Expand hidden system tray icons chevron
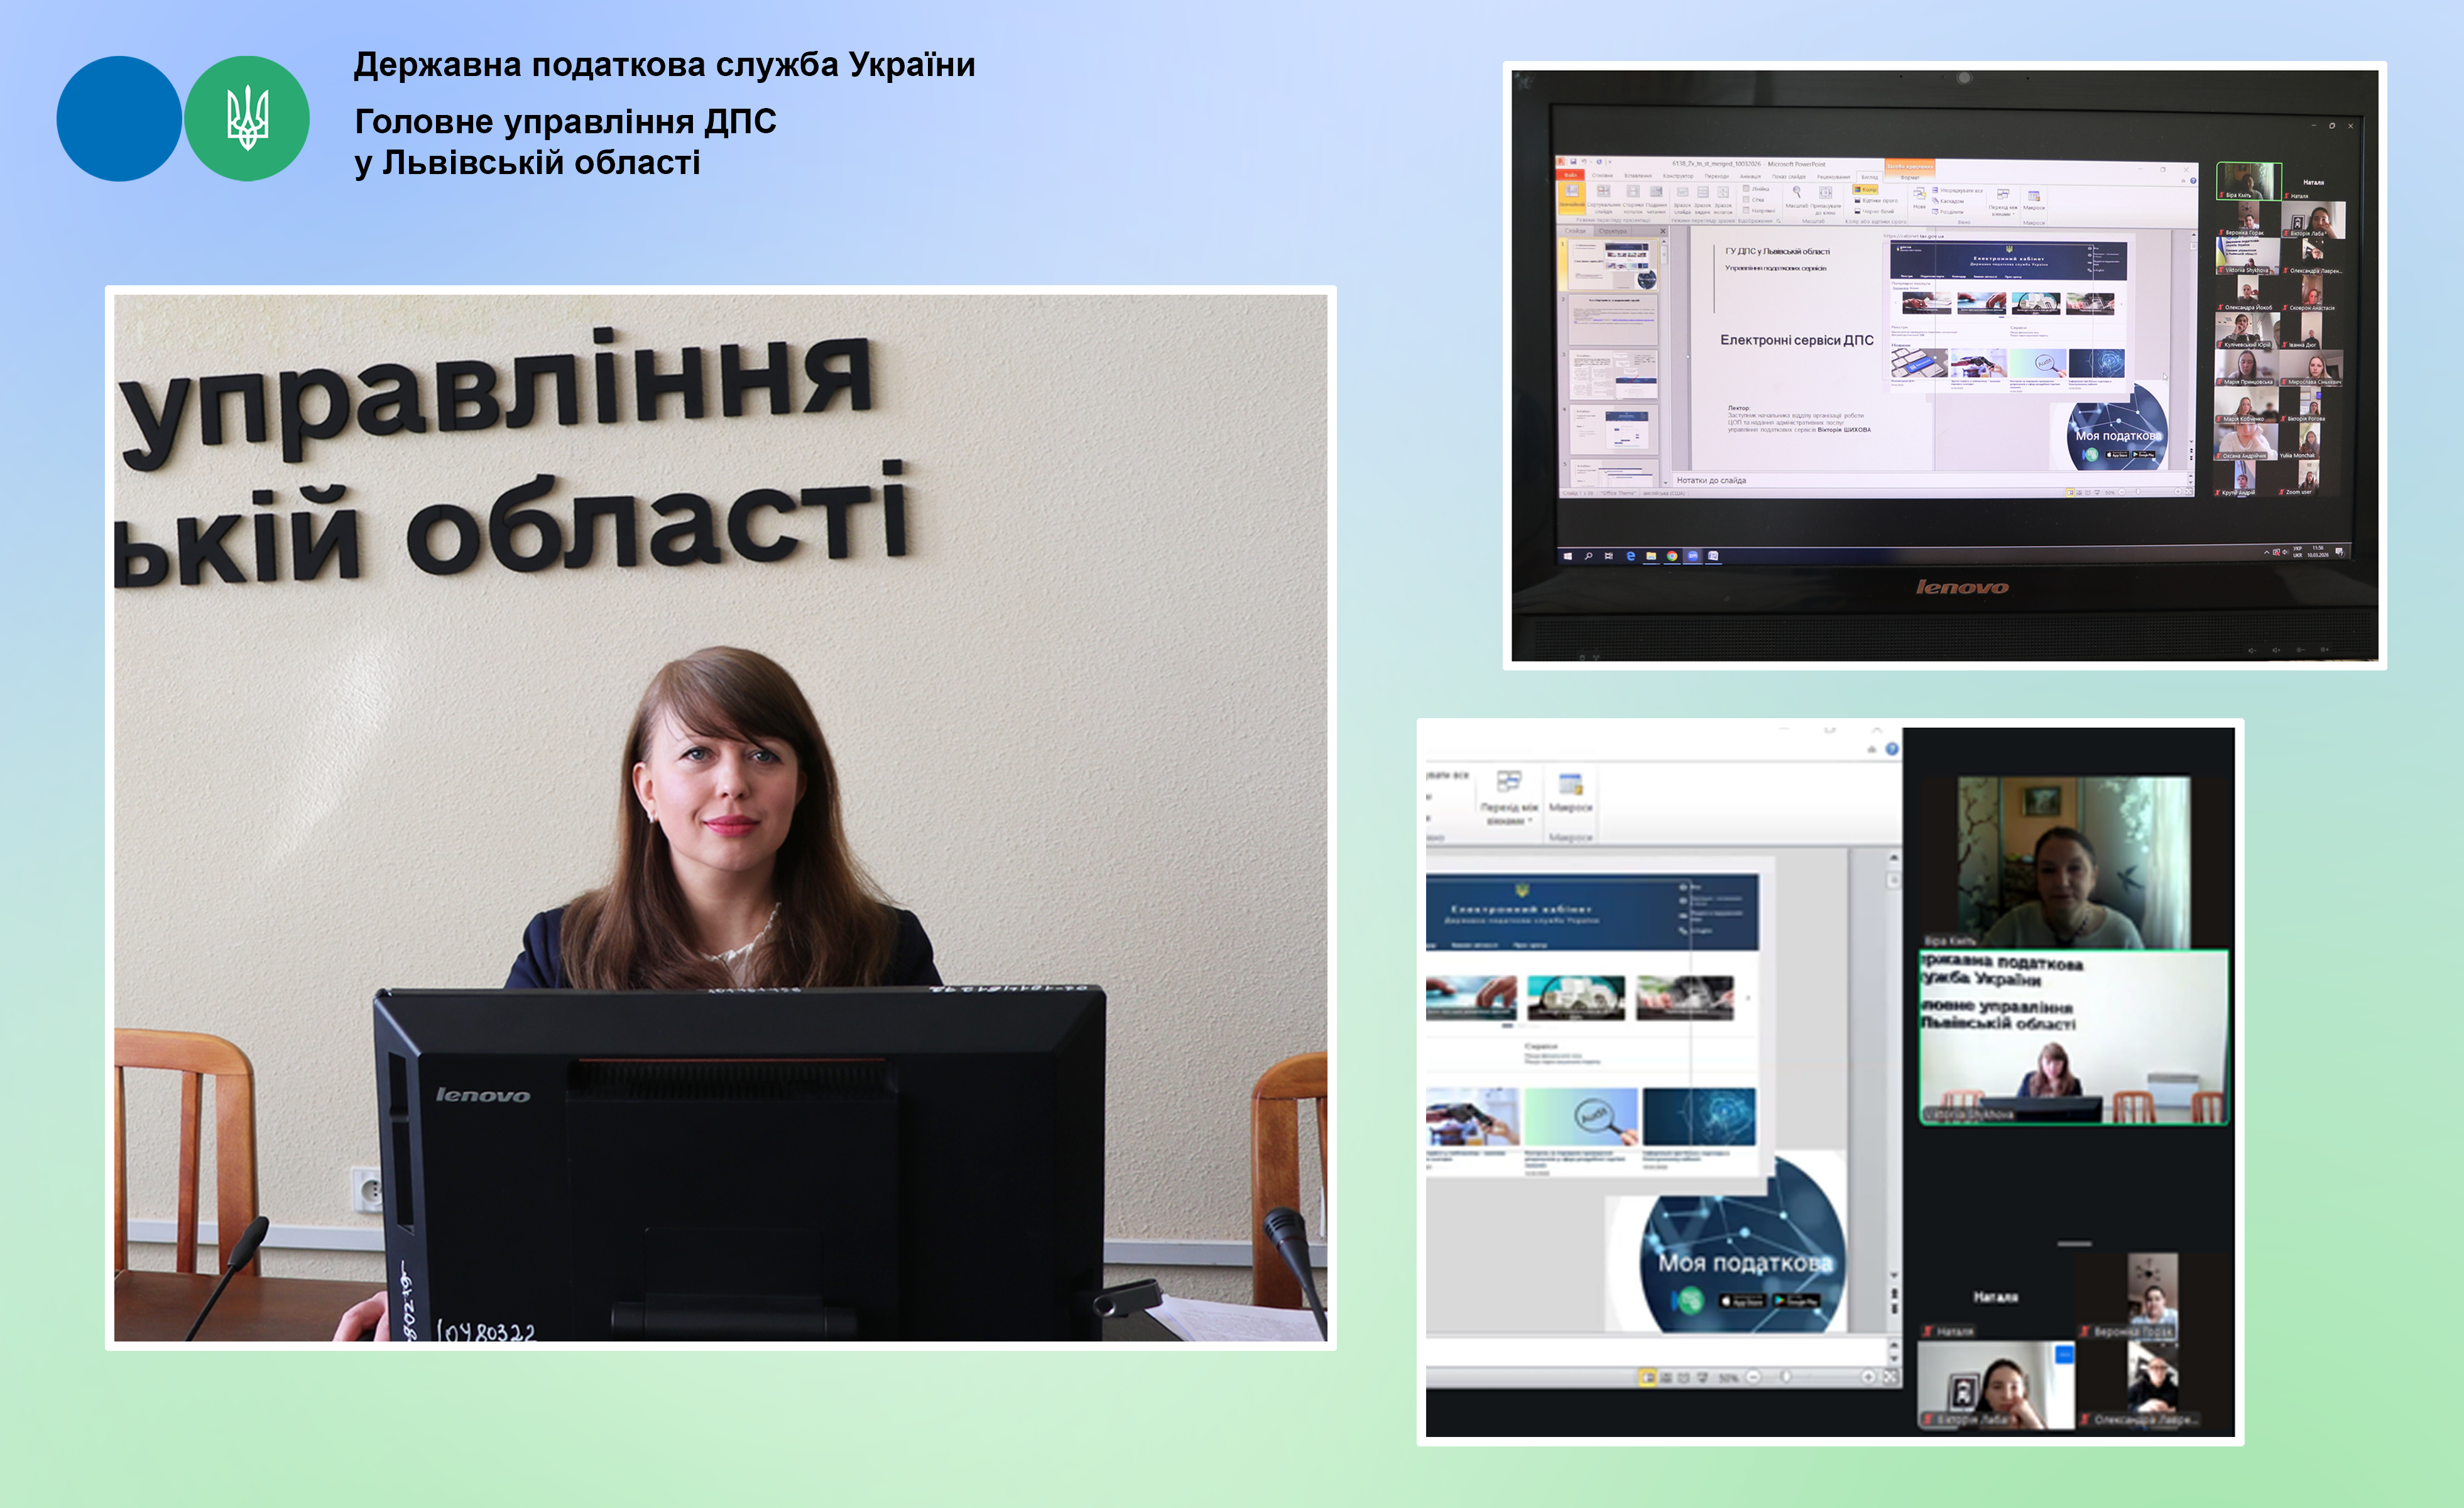 2267,552
